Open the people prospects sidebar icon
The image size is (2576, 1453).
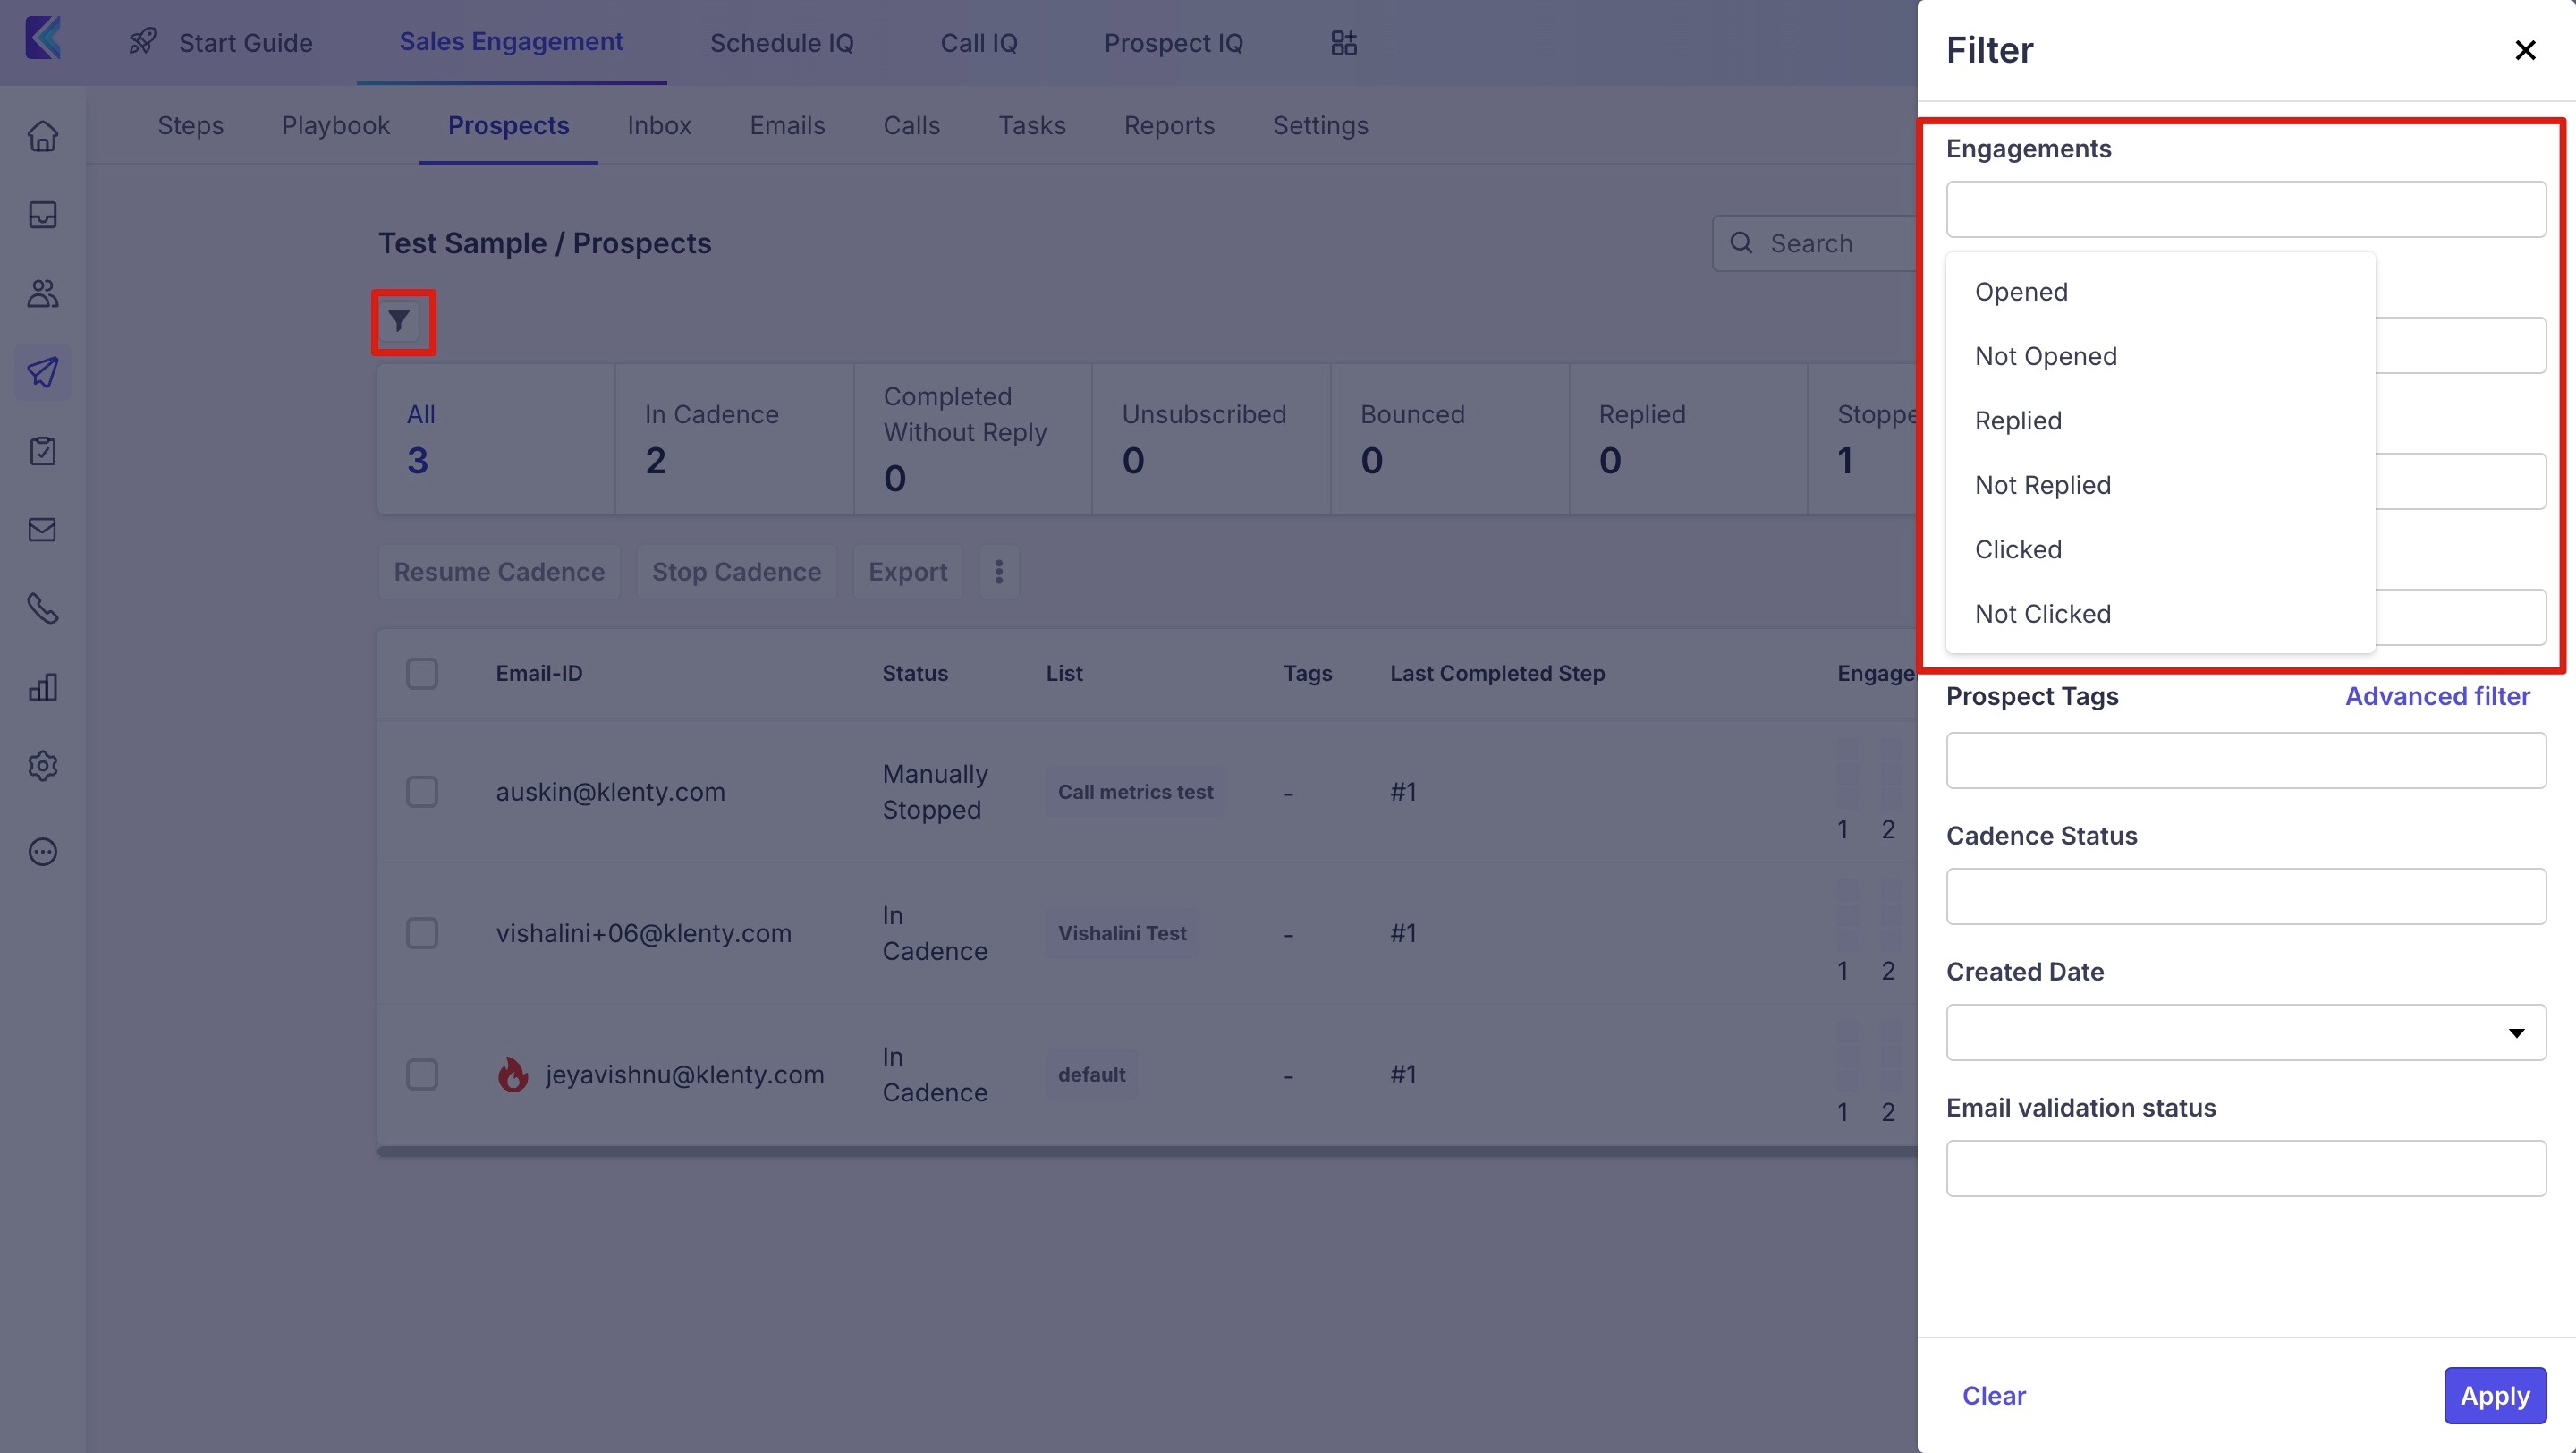coord(42,293)
